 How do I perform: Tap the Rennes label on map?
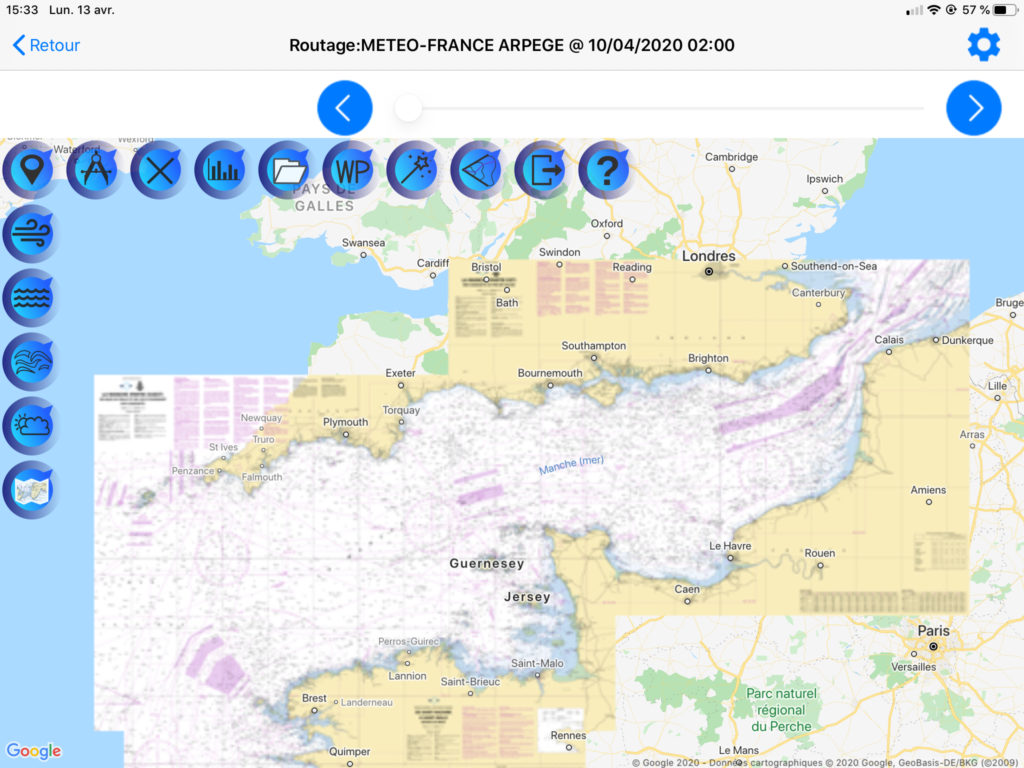point(568,735)
